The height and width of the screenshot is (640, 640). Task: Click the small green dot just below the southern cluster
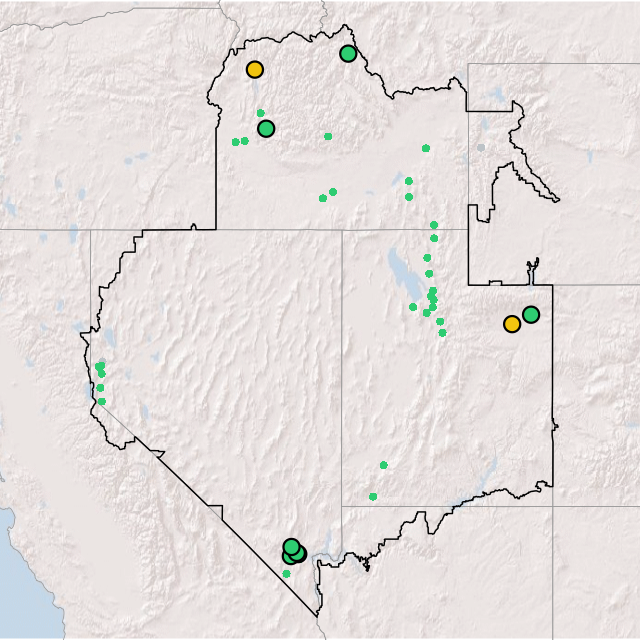point(286,573)
